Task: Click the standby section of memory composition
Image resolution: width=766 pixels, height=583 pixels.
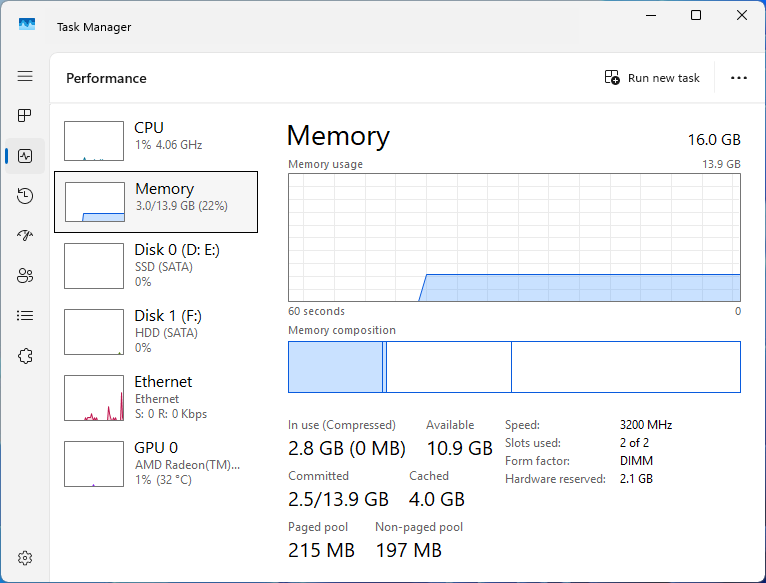Action: click(448, 367)
